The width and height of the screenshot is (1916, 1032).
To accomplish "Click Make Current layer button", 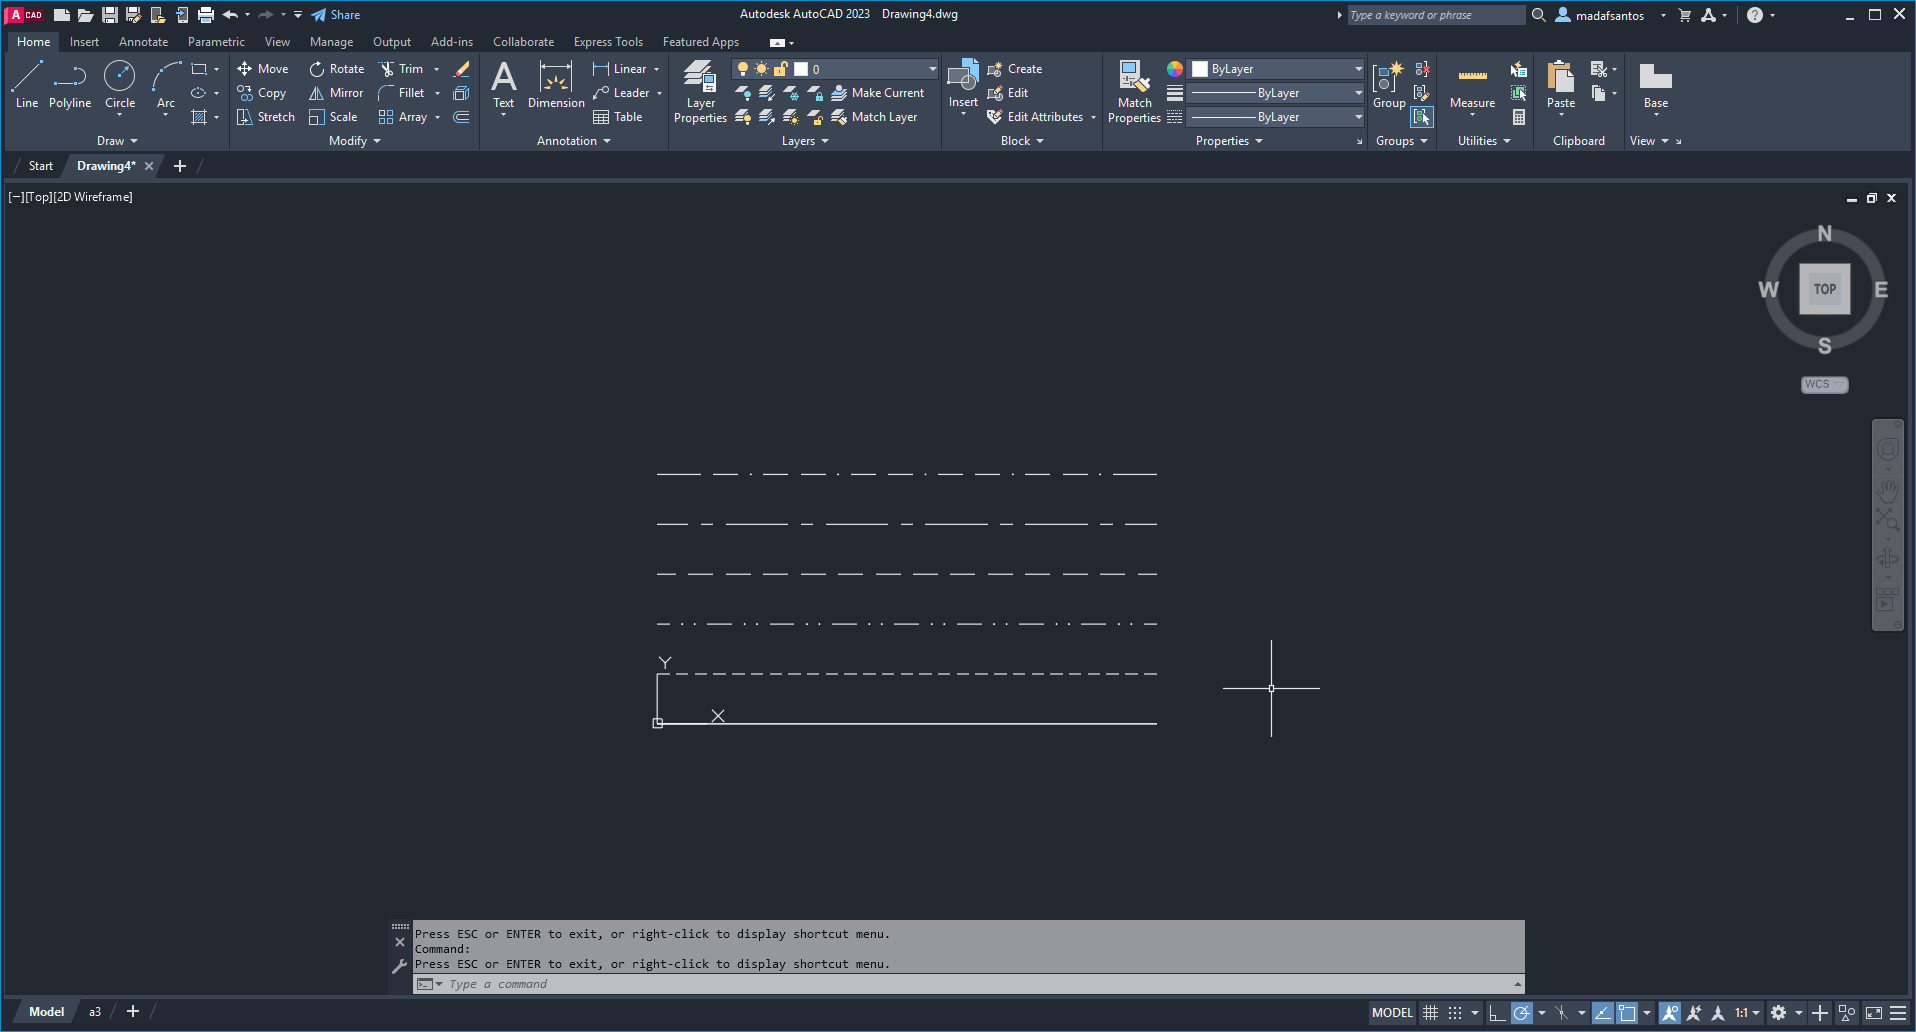I will coord(878,93).
